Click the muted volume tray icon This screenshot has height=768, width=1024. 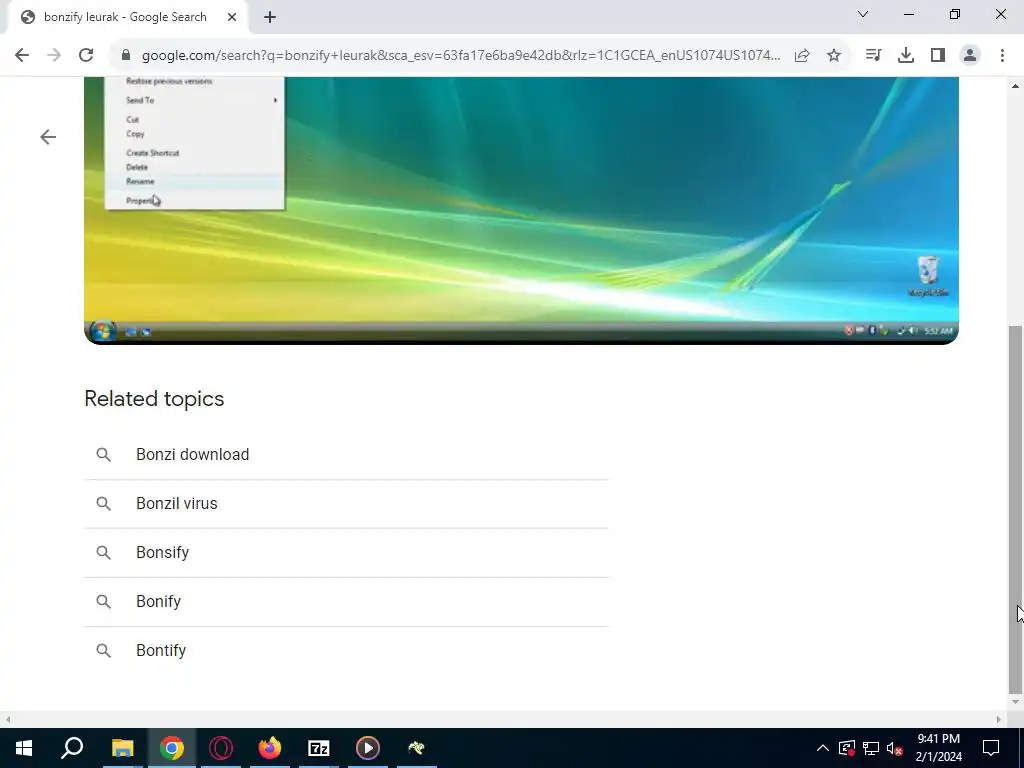pos(895,748)
